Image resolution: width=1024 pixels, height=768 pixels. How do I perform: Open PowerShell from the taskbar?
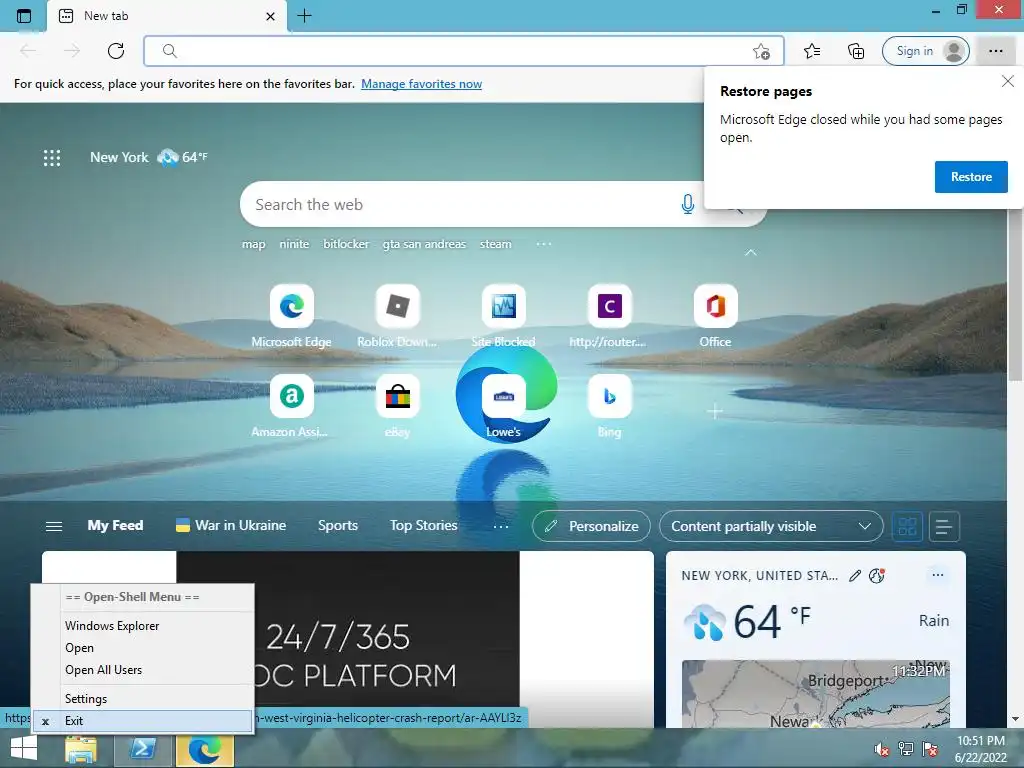(143, 748)
